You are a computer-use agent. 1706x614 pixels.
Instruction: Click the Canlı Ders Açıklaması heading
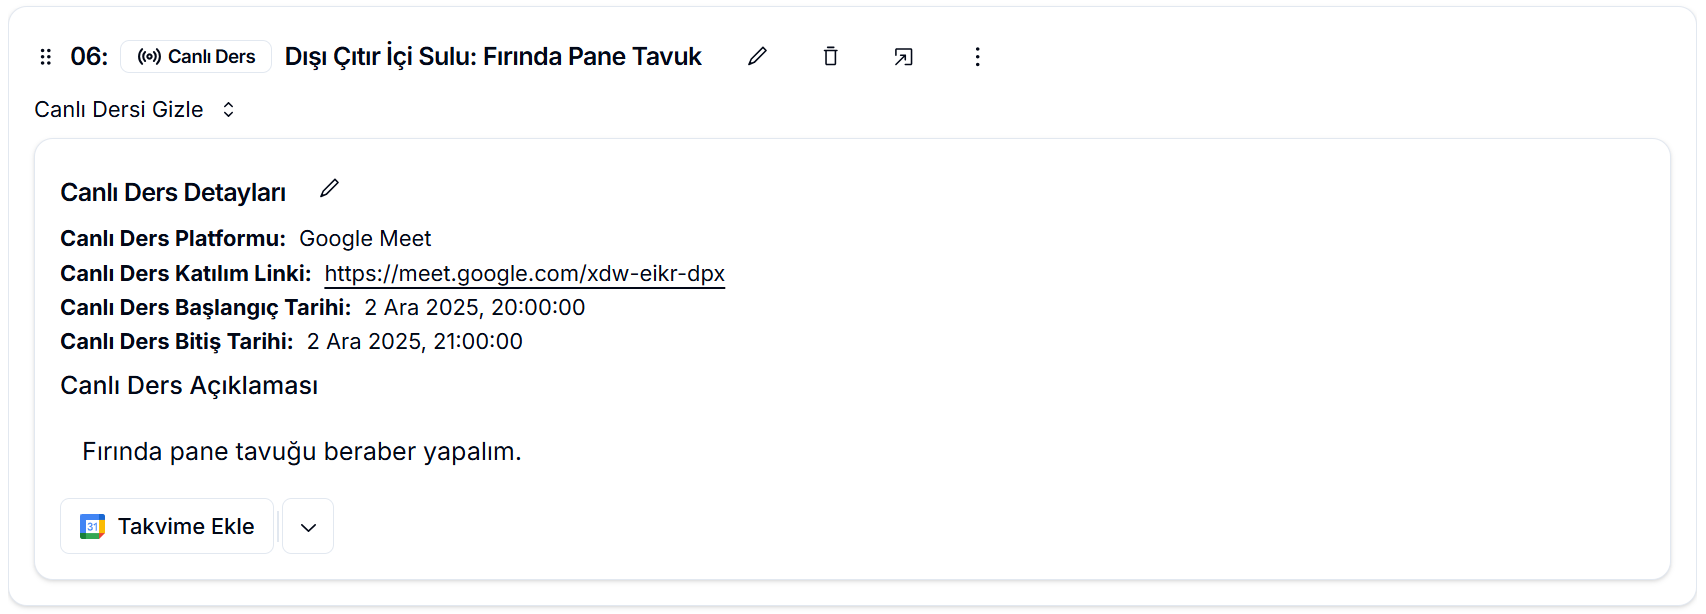189,386
